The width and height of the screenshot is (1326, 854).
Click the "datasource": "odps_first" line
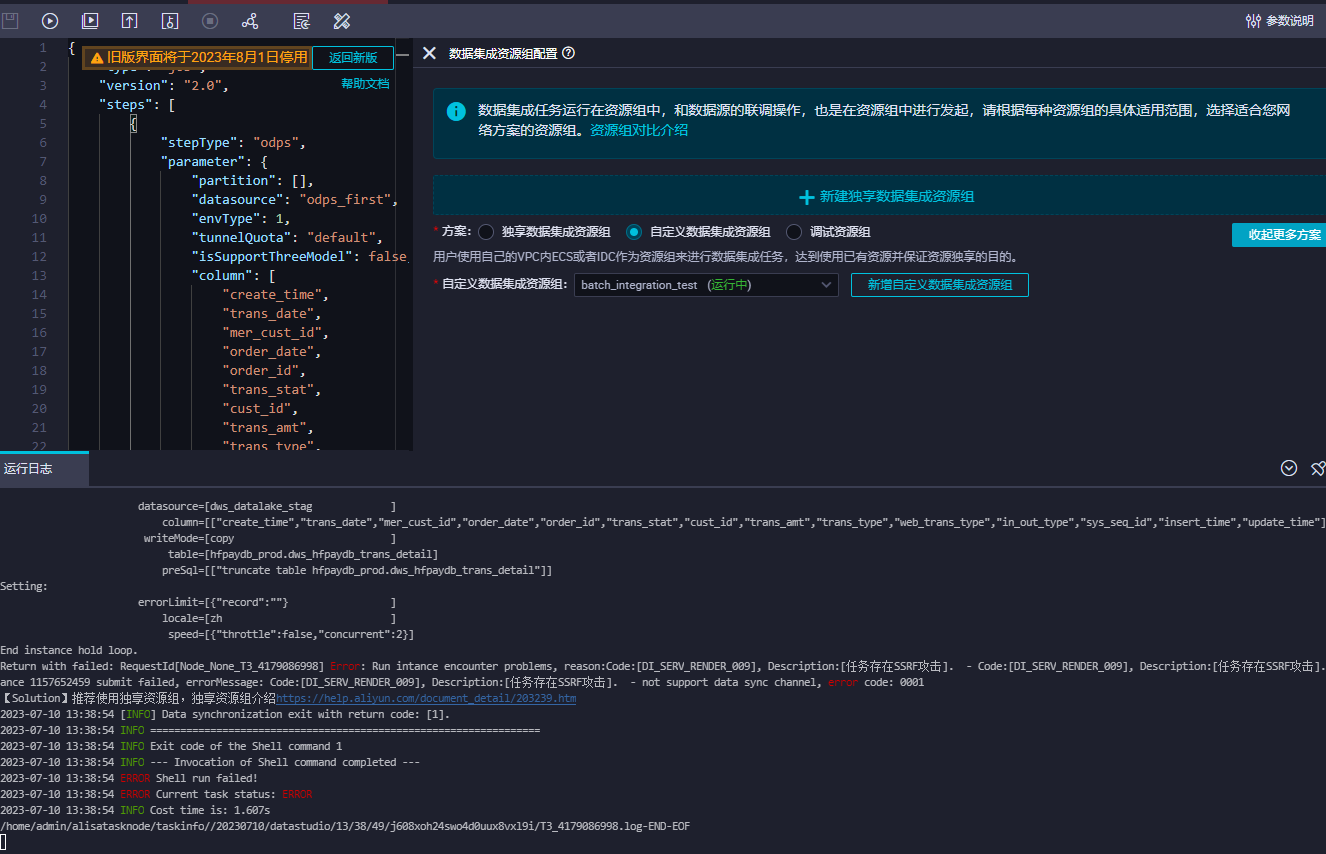295,200
